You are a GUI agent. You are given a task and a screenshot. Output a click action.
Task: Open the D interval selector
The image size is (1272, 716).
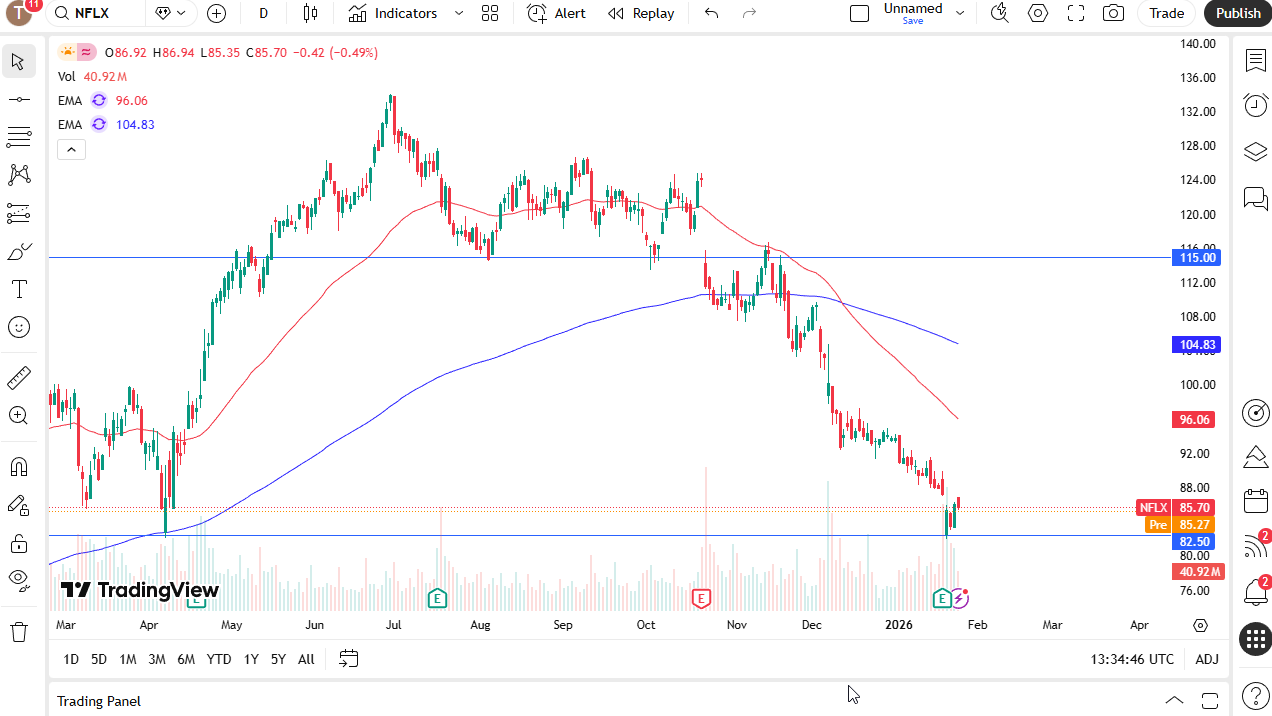coord(263,13)
